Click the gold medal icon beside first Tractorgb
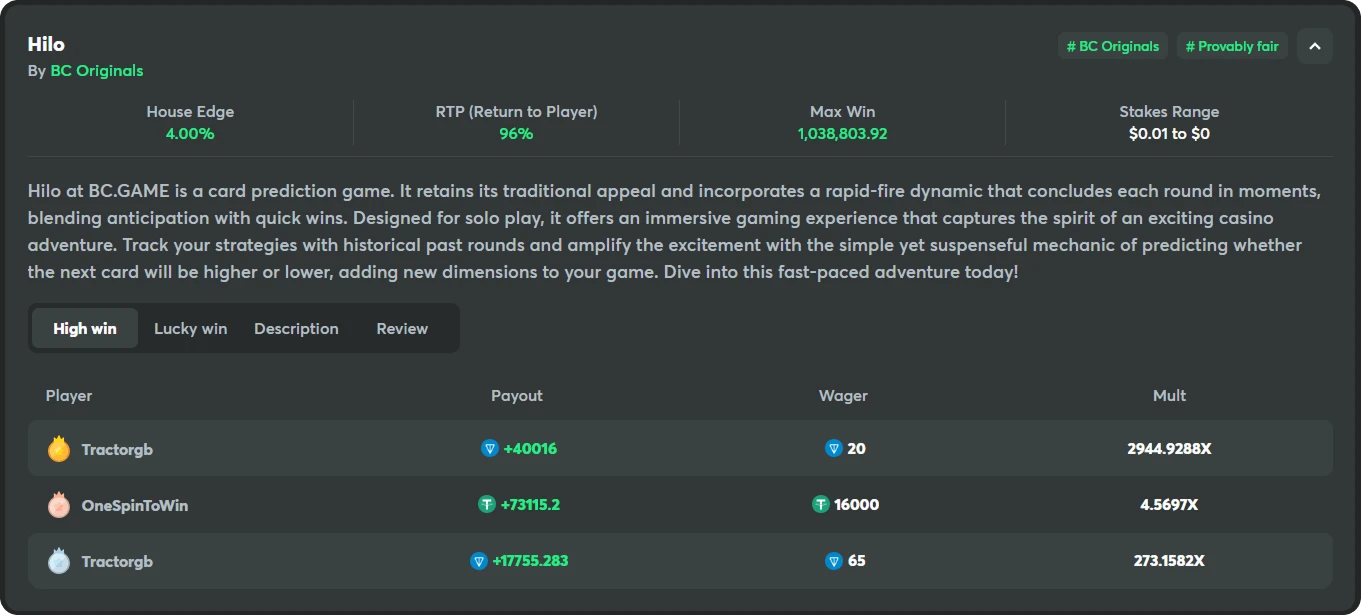 [x=59, y=449]
